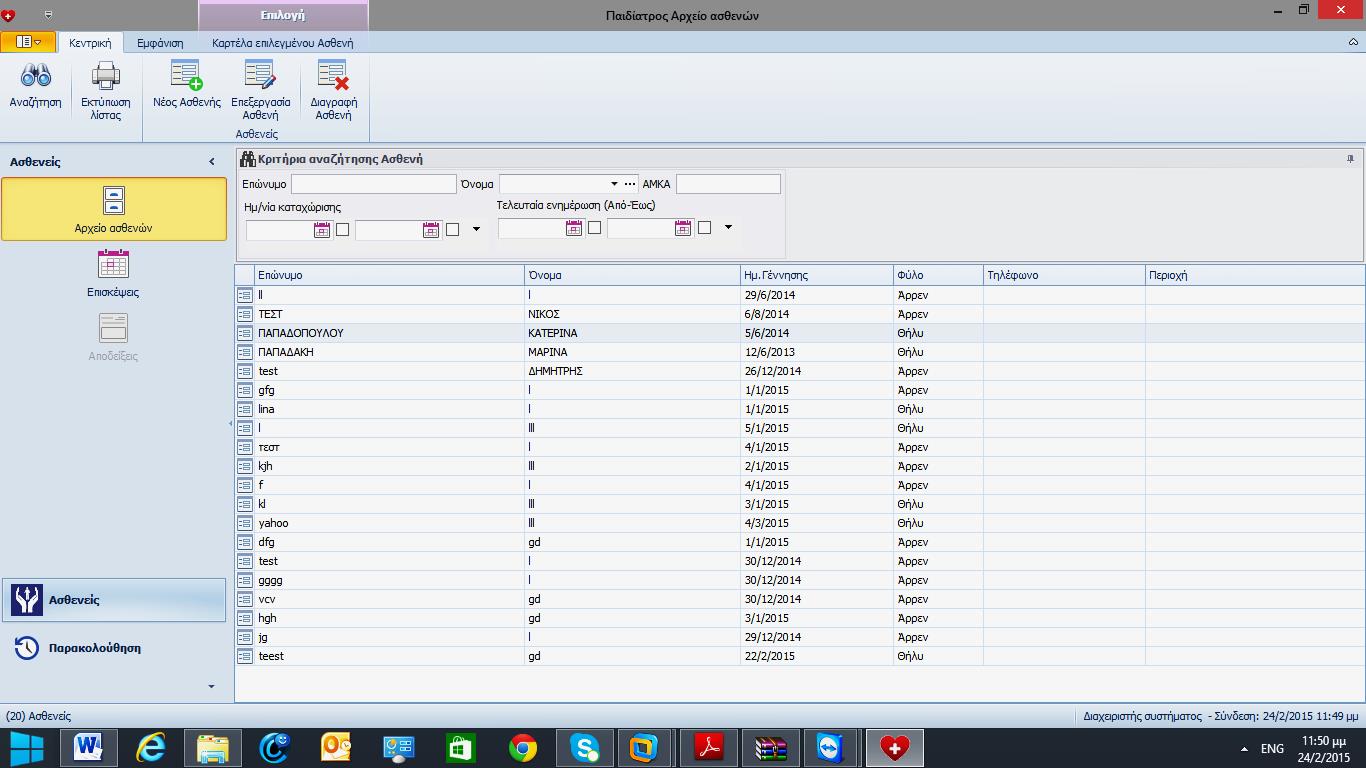Viewport: 1366px width, 768px height.
Task: Pin the search criteria panel
Action: tap(1350, 159)
